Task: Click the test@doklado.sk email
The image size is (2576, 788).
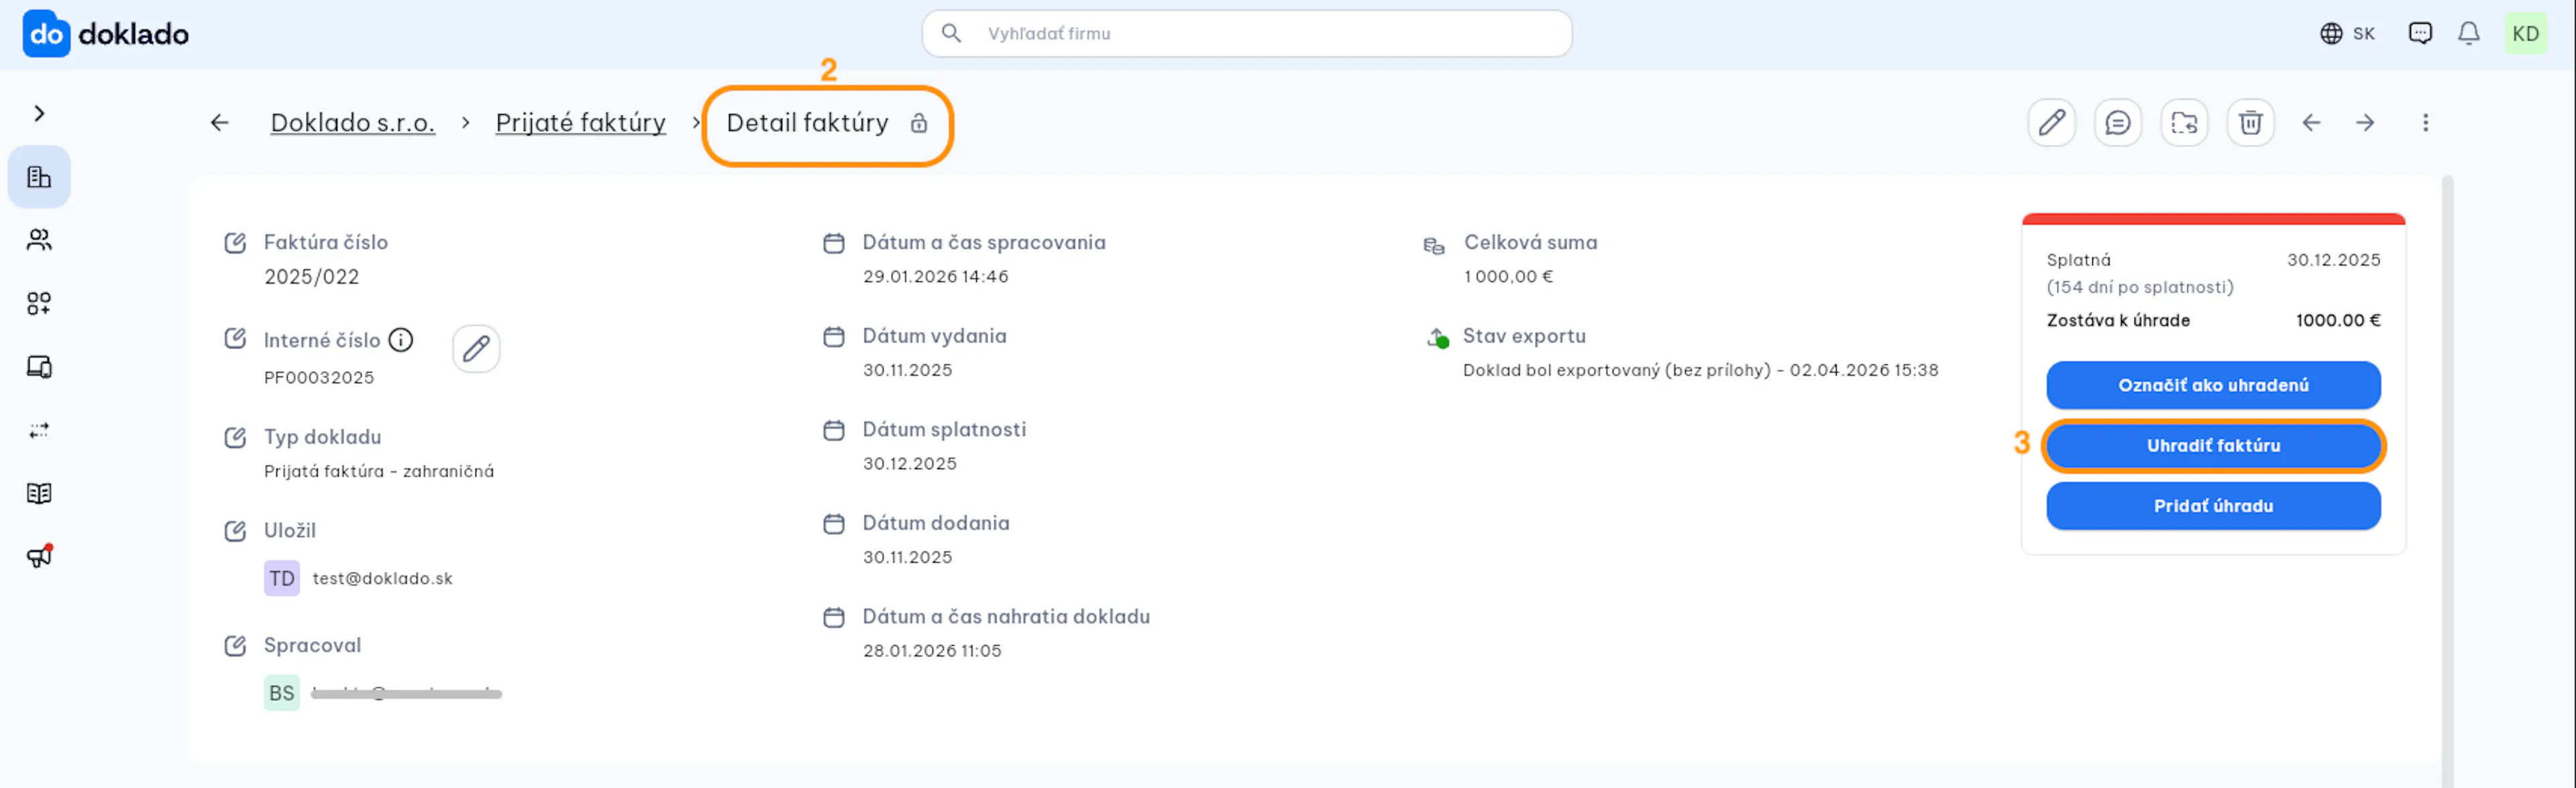Action: pyautogui.click(x=382, y=579)
